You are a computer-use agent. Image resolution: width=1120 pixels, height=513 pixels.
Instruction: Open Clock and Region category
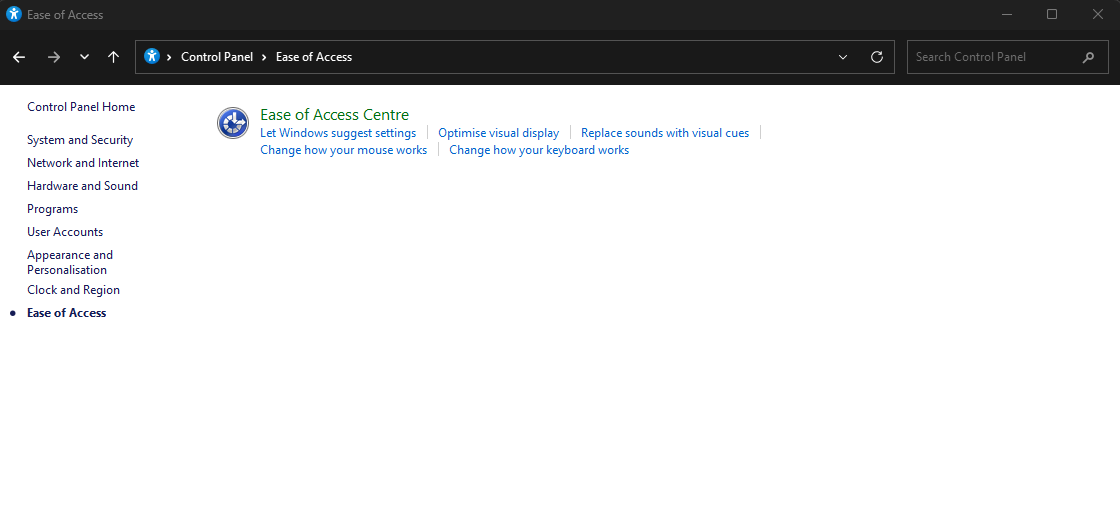[x=74, y=290]
